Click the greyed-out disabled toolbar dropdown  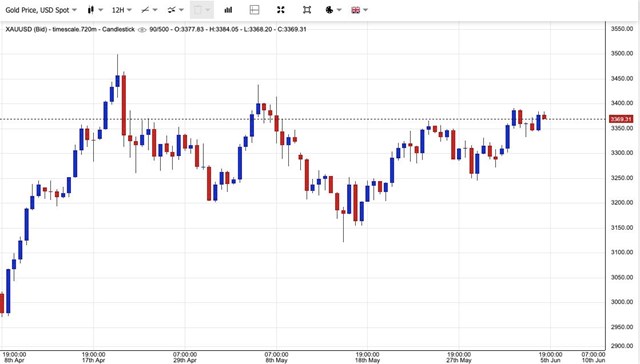coord(202,10)
